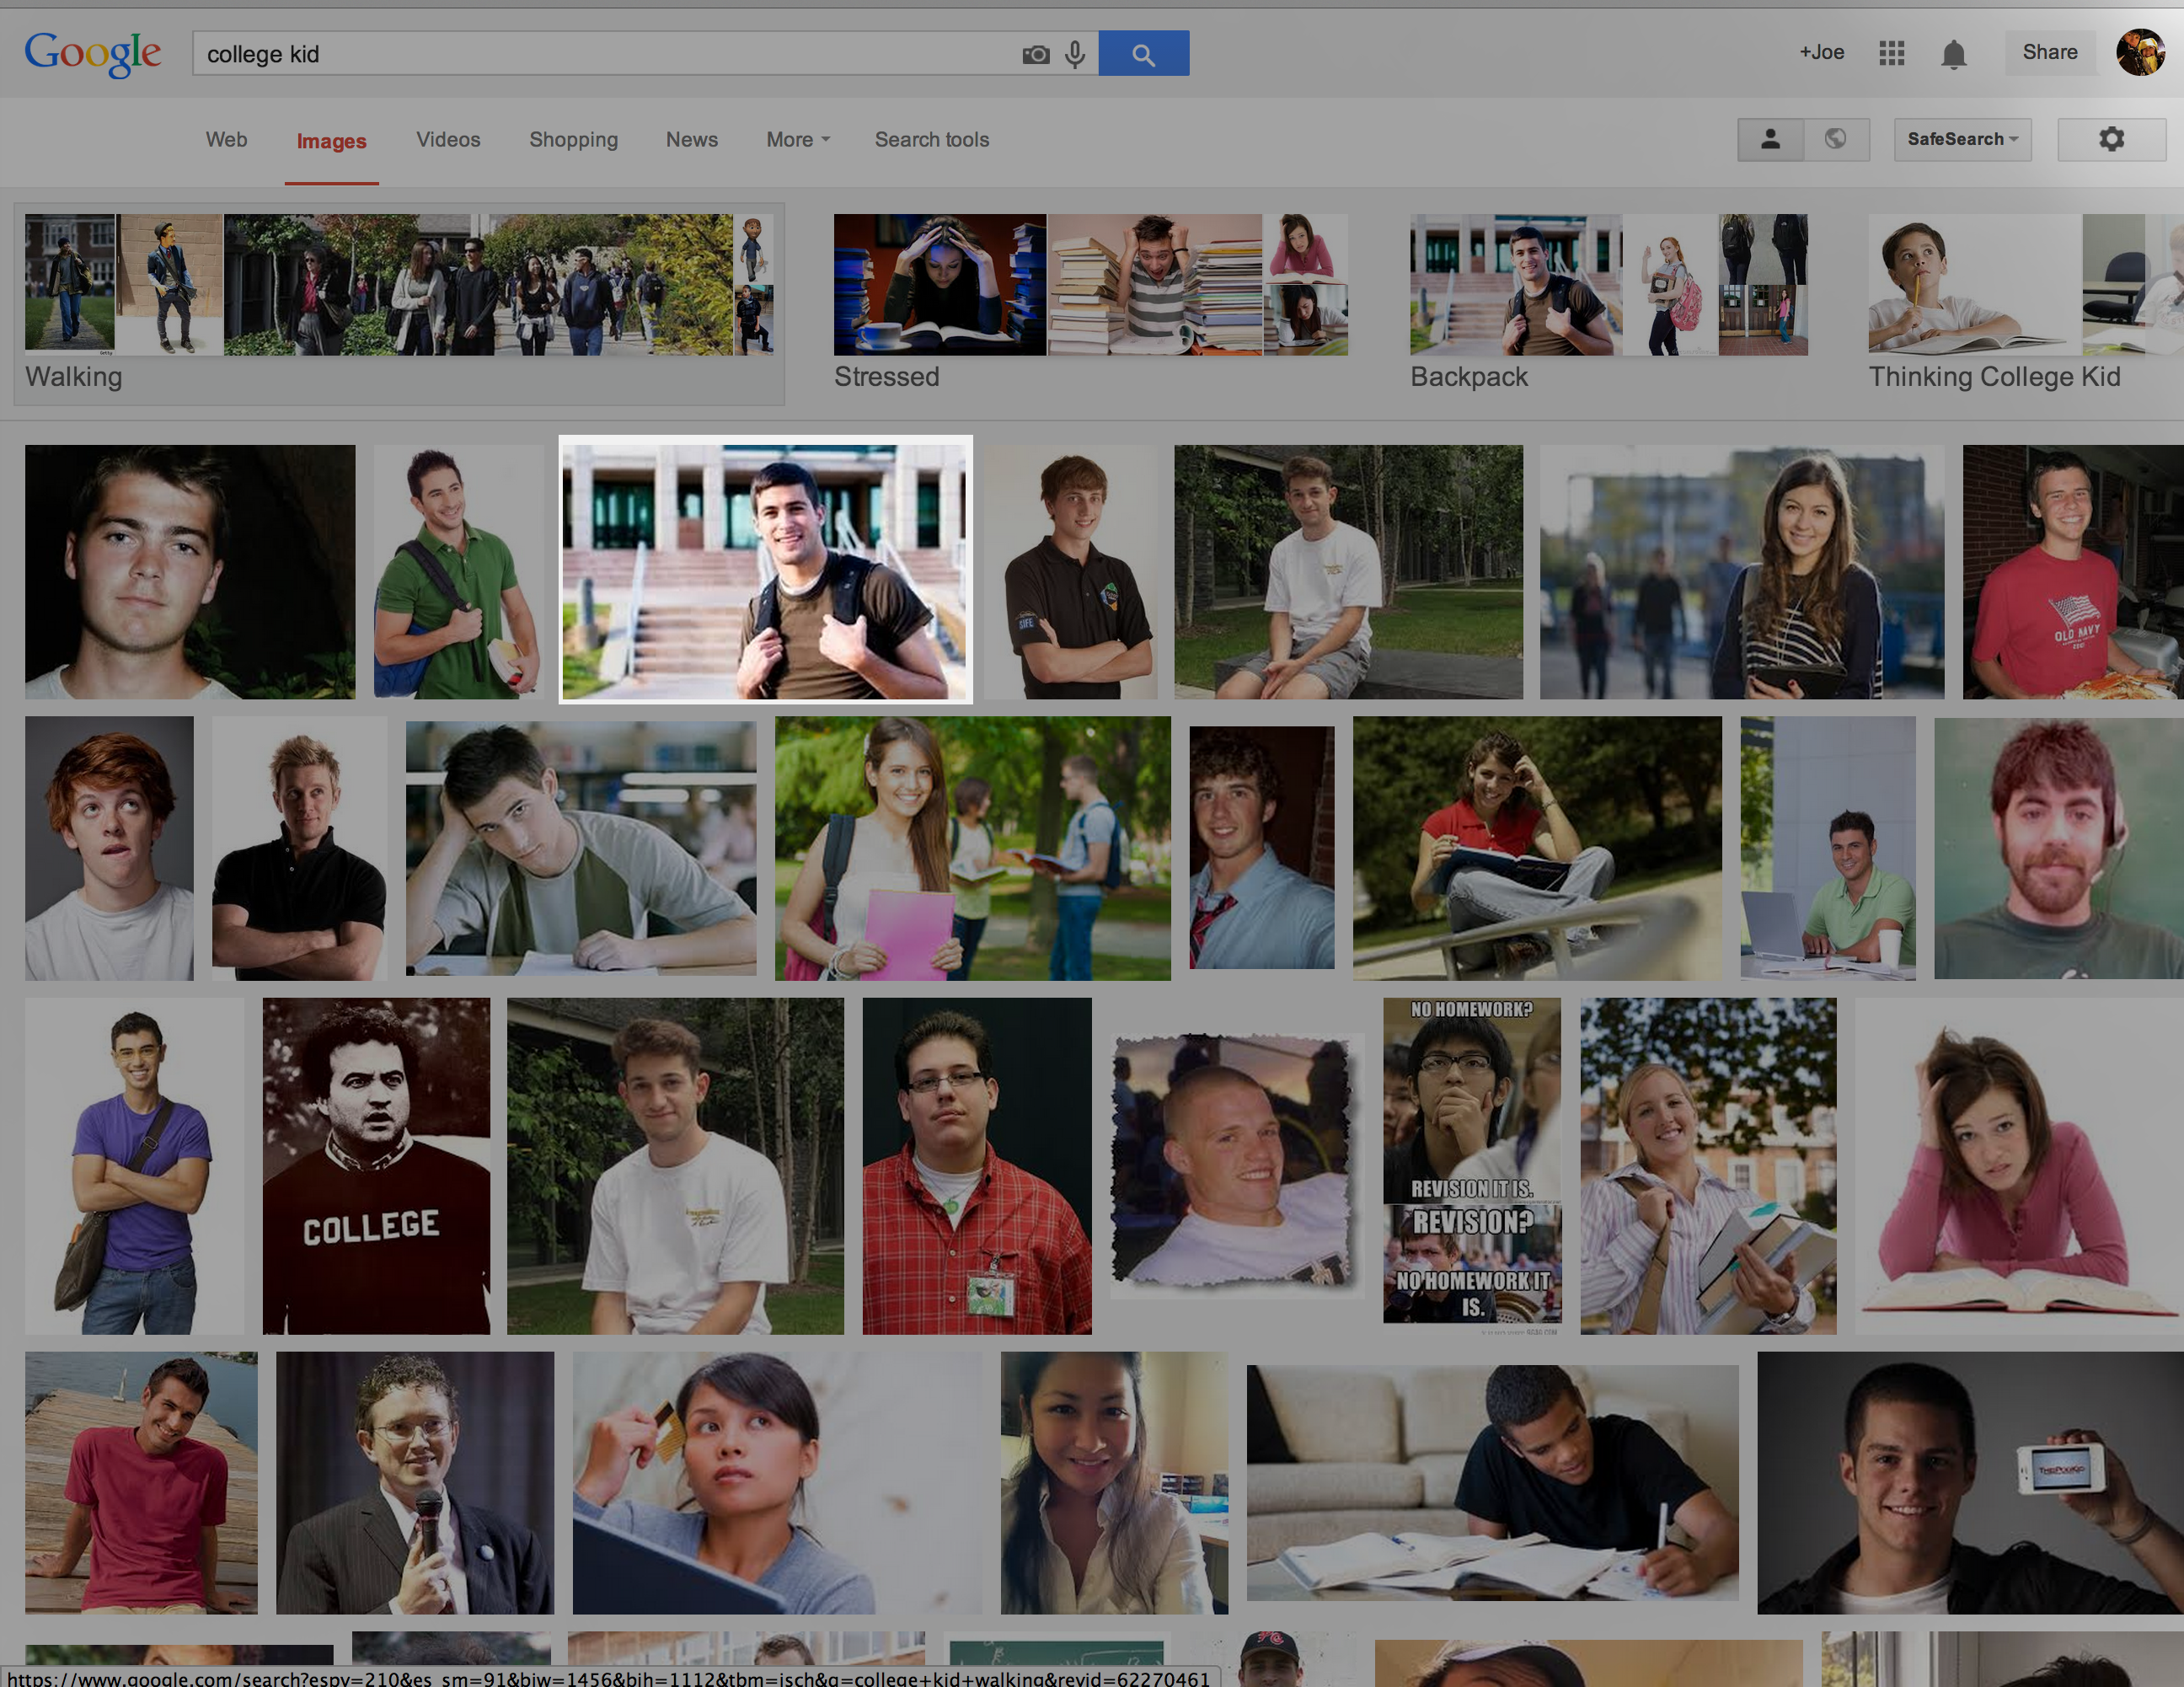2184x1687 pixels.
Task: Open the notifications bell icon
Action: [1953, 54]
